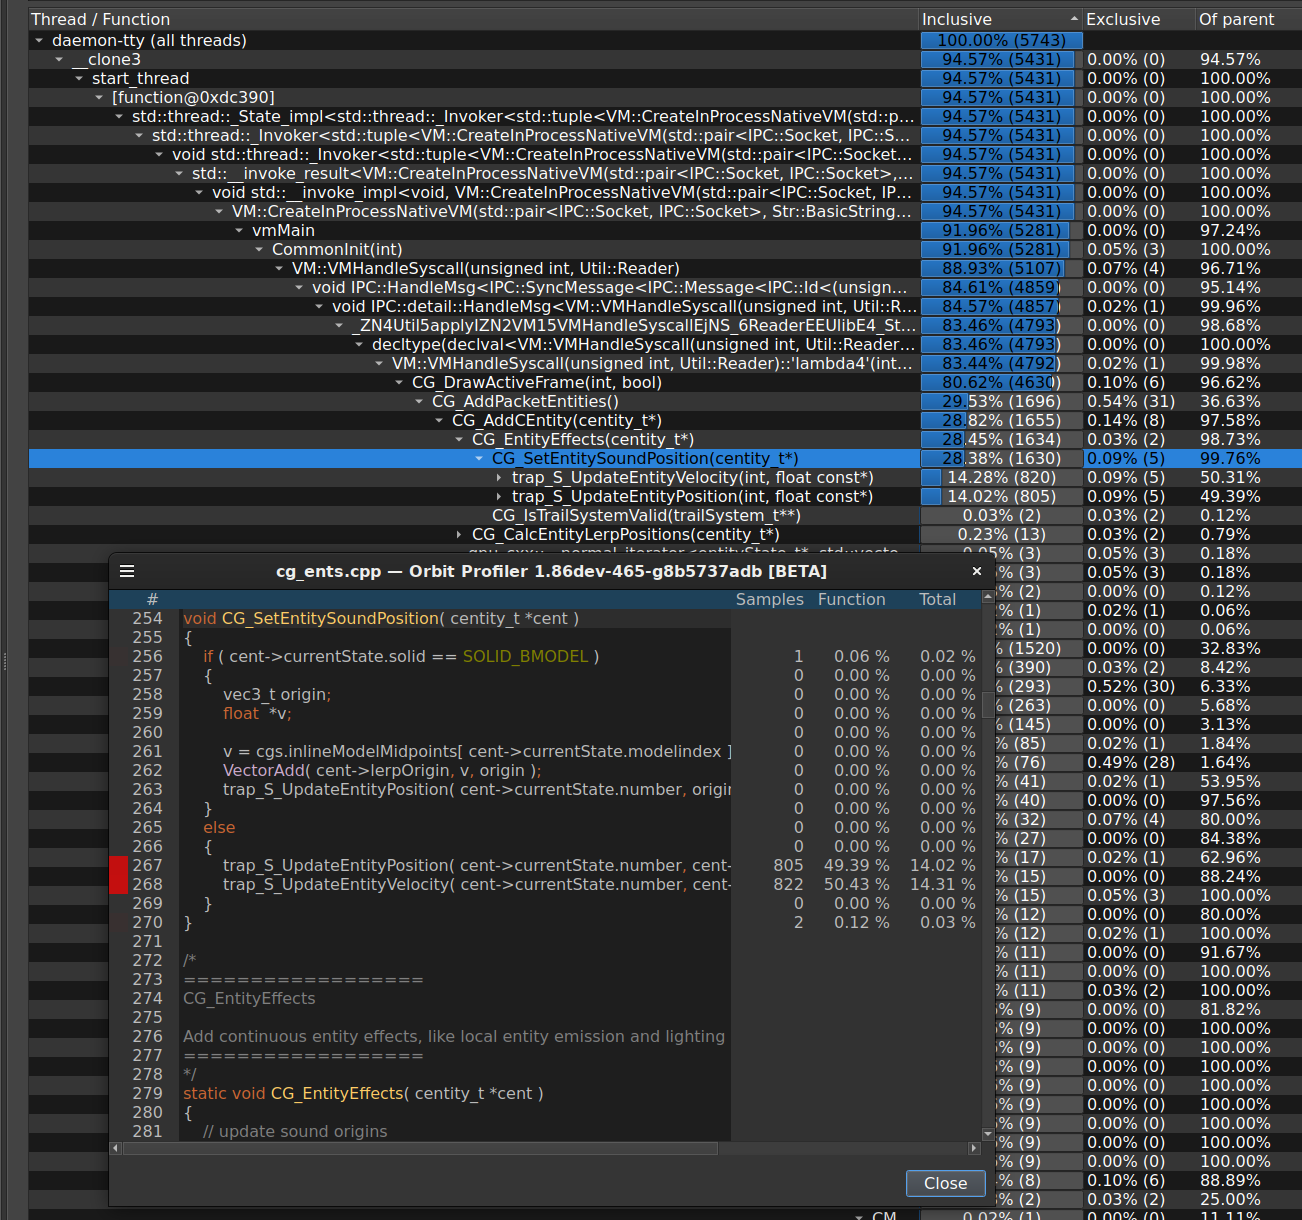This screenshot has height=1220, width=1302.
Task: Collapse CG_DrawActiveFrame(int, bool) node
Action: tap(399, 383)
